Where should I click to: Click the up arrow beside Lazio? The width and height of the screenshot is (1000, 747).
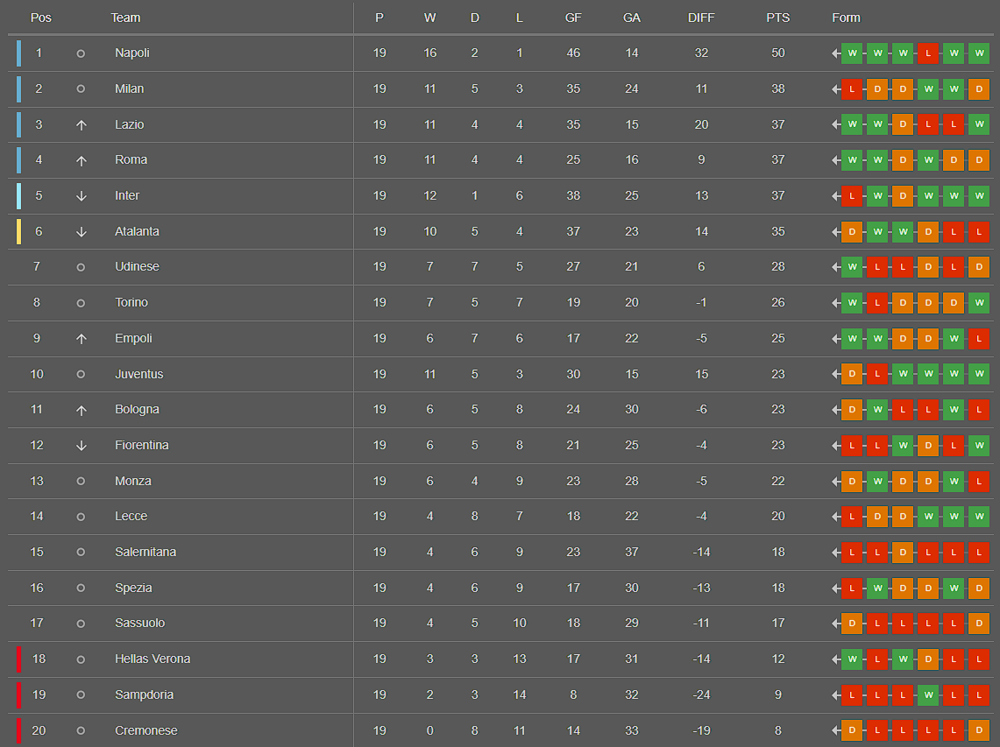pos(81,125)
